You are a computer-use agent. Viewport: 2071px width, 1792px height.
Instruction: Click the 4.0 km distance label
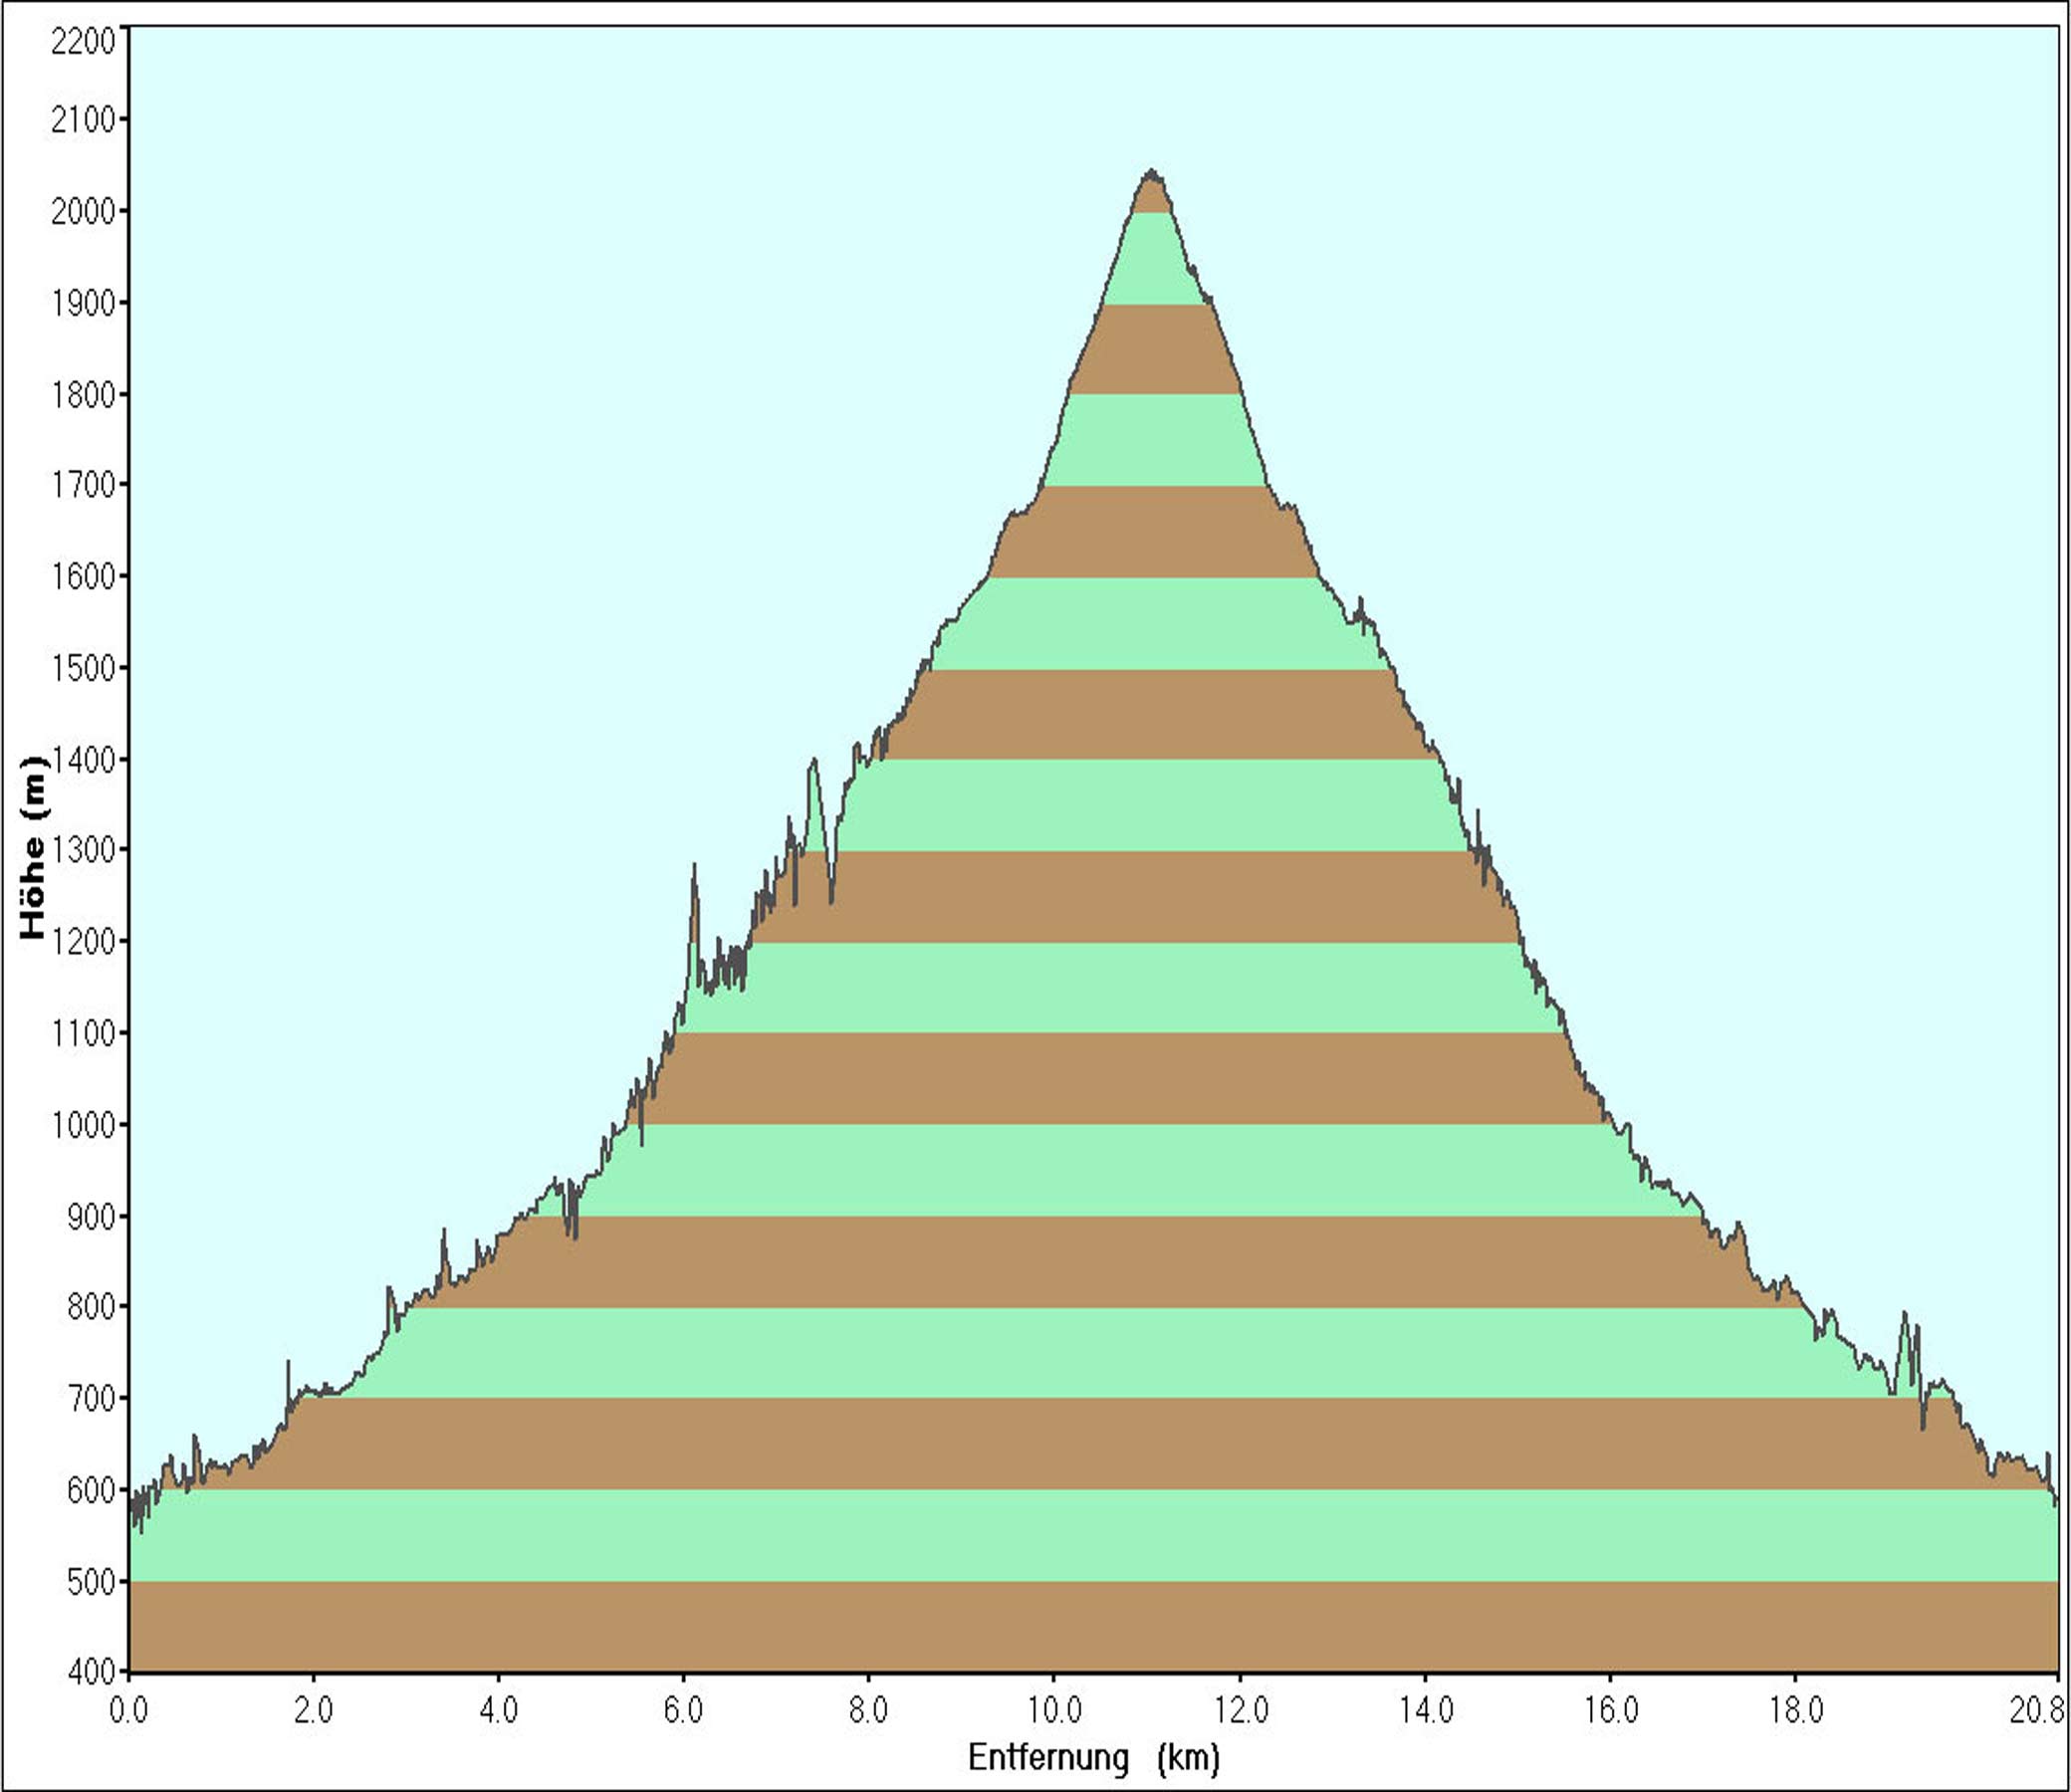(x=498, y=1711)
